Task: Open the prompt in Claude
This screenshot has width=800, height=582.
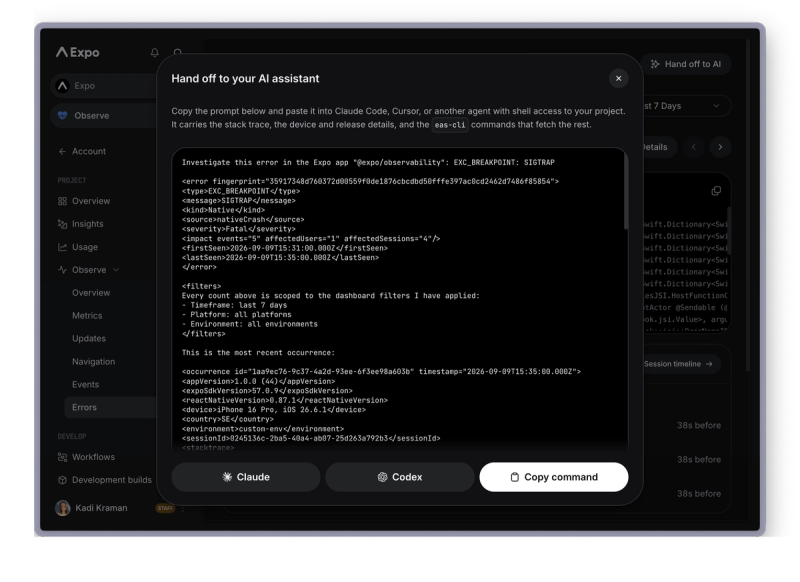Action: click(x=246, y=477)
